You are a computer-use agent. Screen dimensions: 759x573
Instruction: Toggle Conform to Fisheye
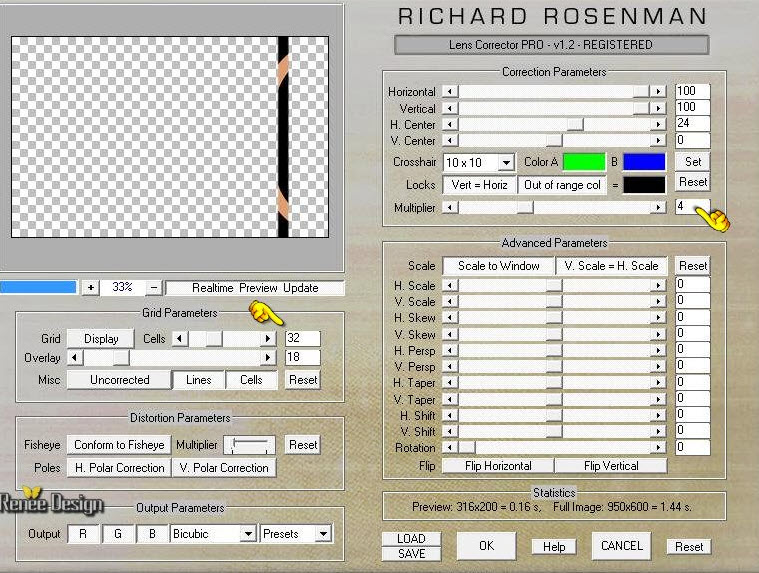point(119,445)
